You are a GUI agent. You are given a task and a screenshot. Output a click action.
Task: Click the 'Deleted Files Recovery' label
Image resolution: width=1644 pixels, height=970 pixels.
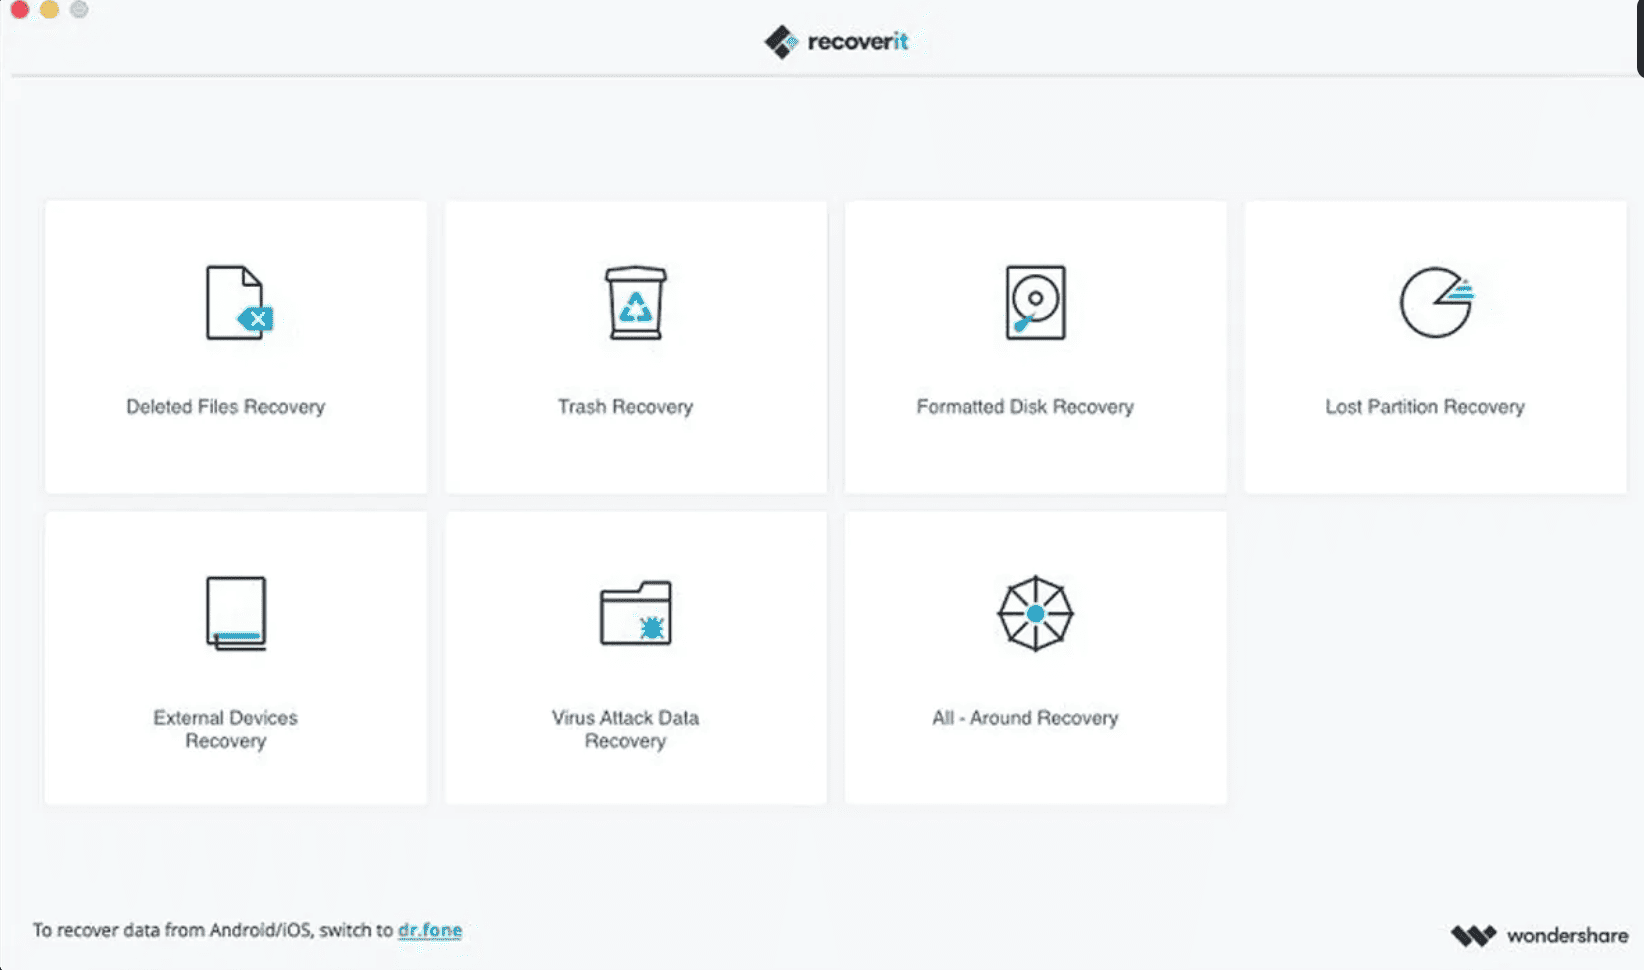tap(226, 407)
